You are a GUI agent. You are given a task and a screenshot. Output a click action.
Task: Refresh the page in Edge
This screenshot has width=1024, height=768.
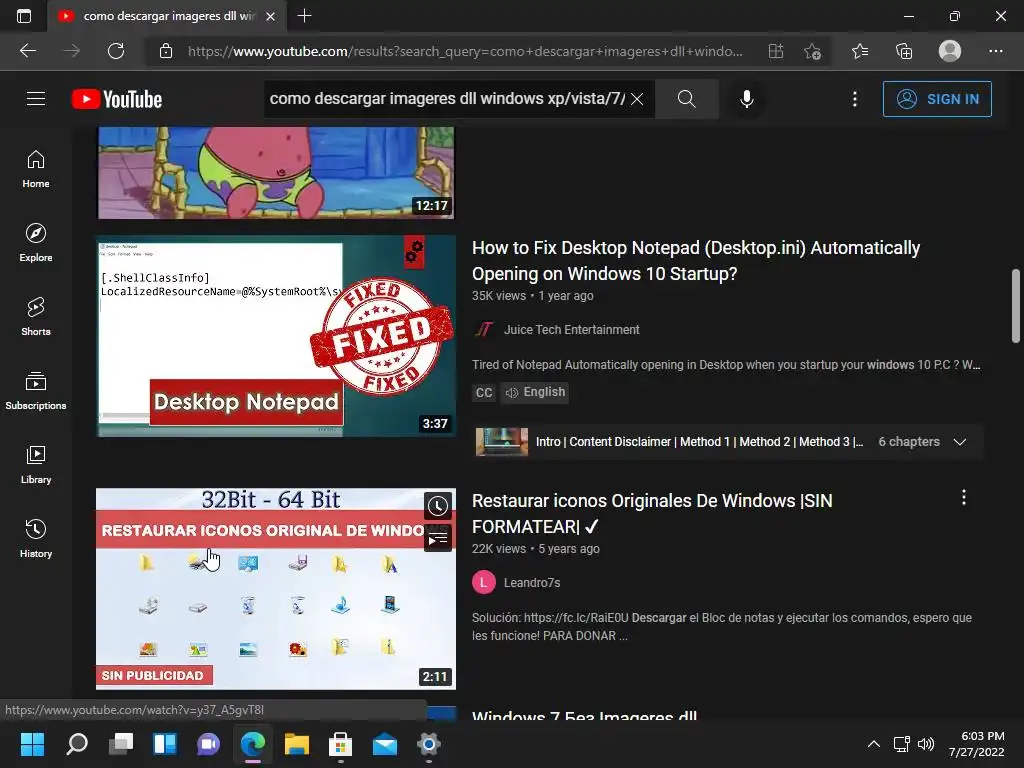116,51
